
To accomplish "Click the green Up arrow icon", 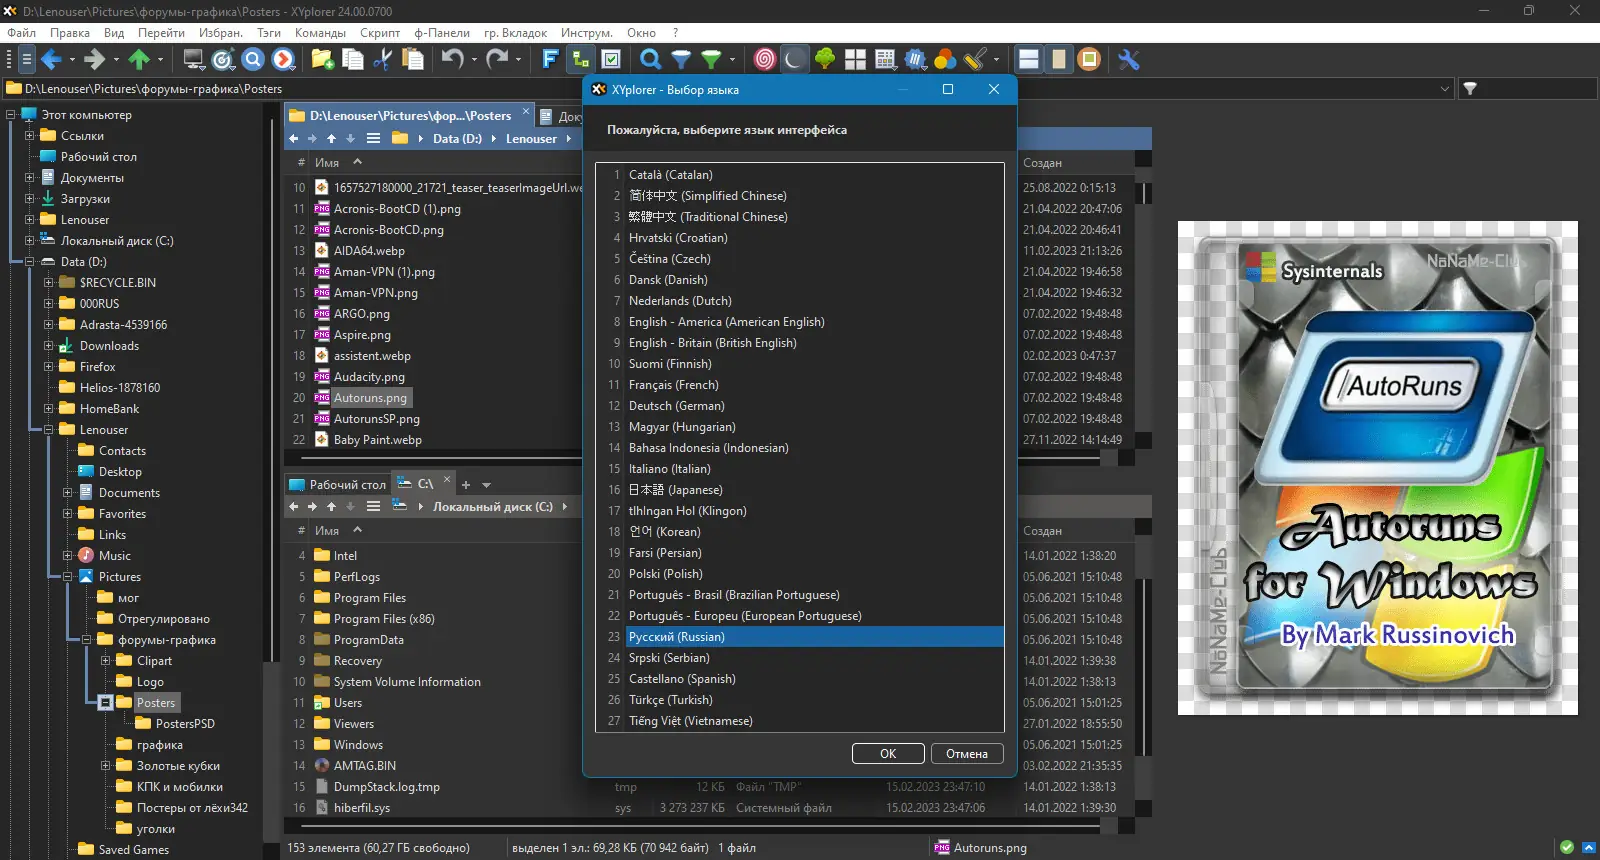I will click(139, 60).
